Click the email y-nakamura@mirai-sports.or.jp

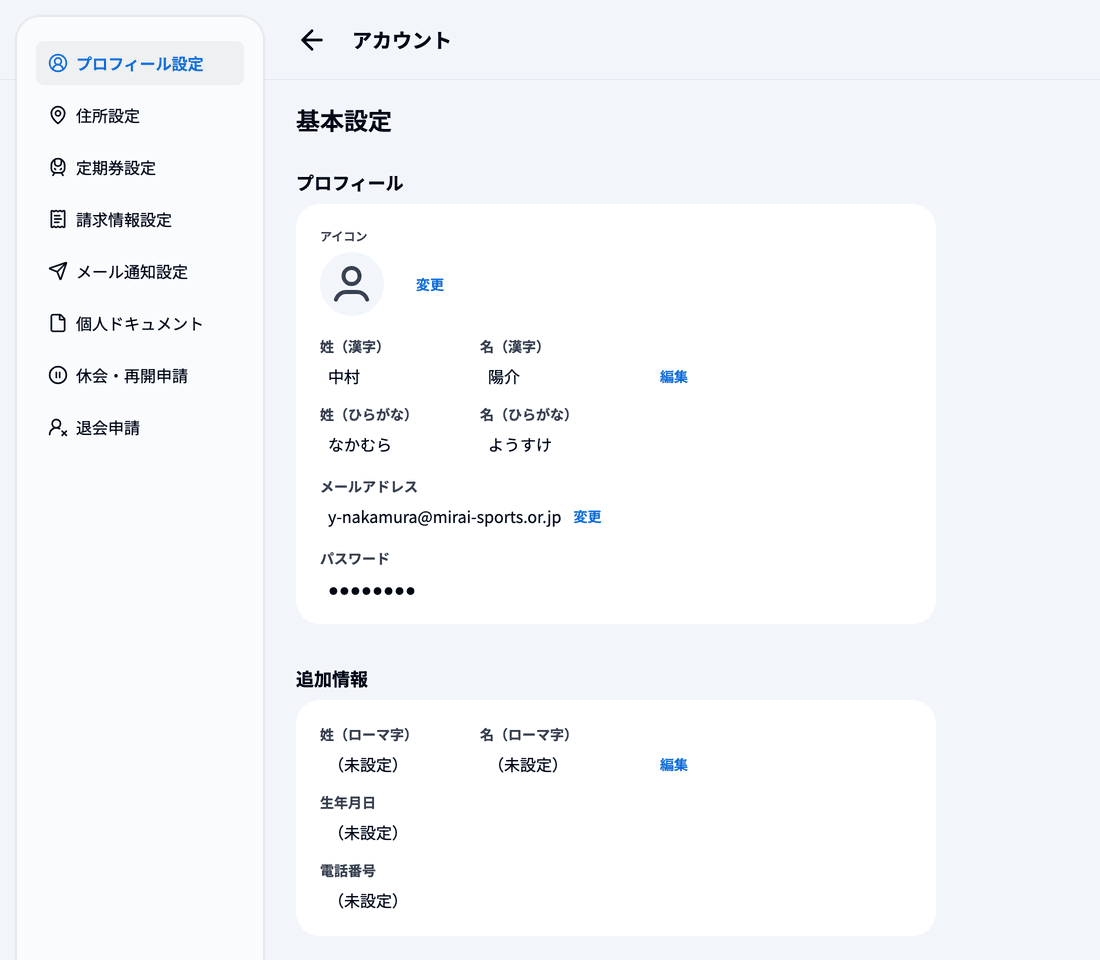point(444,517)
